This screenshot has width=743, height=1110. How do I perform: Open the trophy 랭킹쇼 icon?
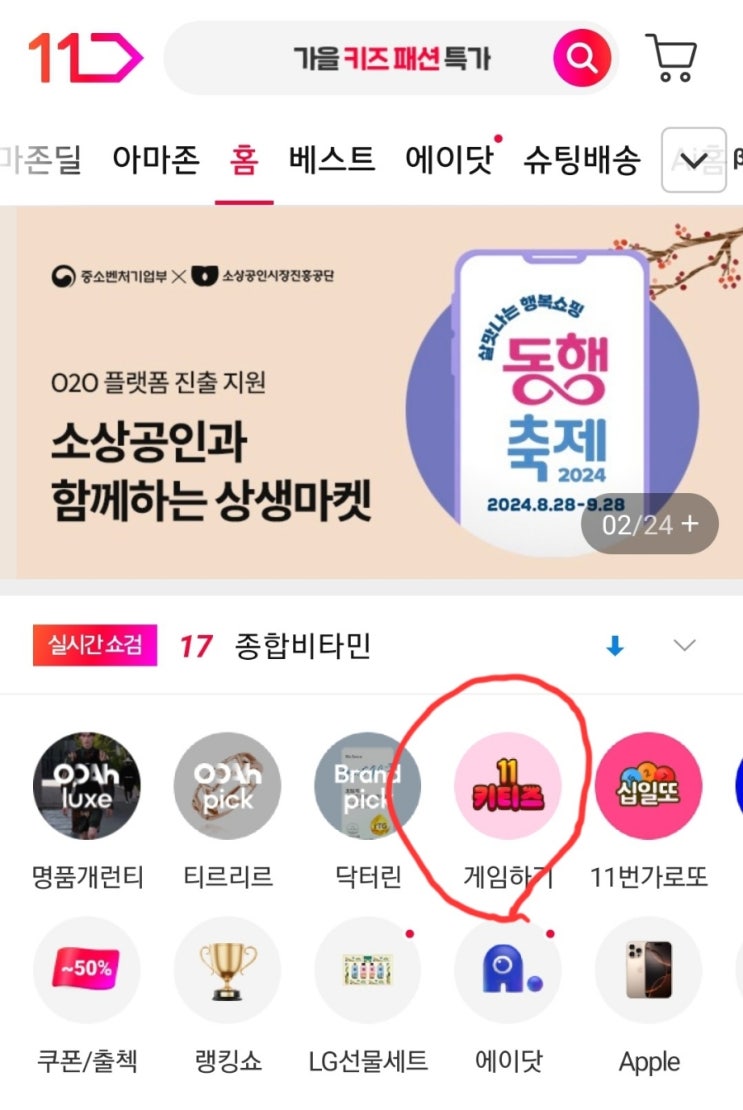click(227, 970)
